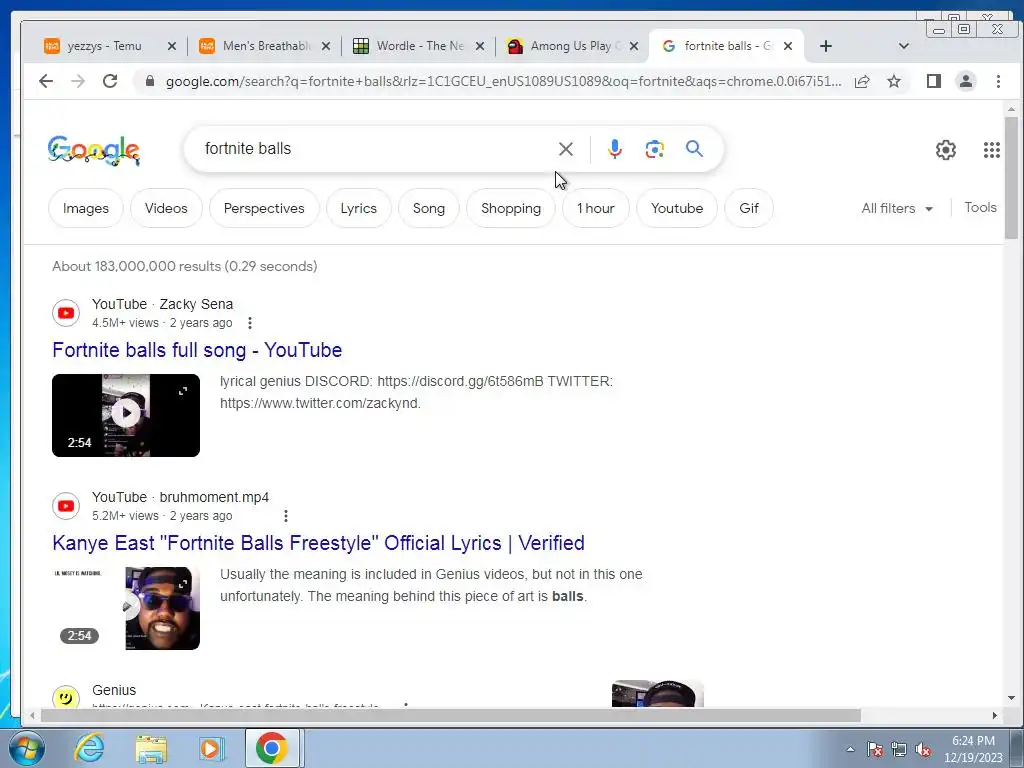Image resolution: width=1024 pixels, height=768 pixels.
Task: Expand All filters dropdown
Action: 897,208
